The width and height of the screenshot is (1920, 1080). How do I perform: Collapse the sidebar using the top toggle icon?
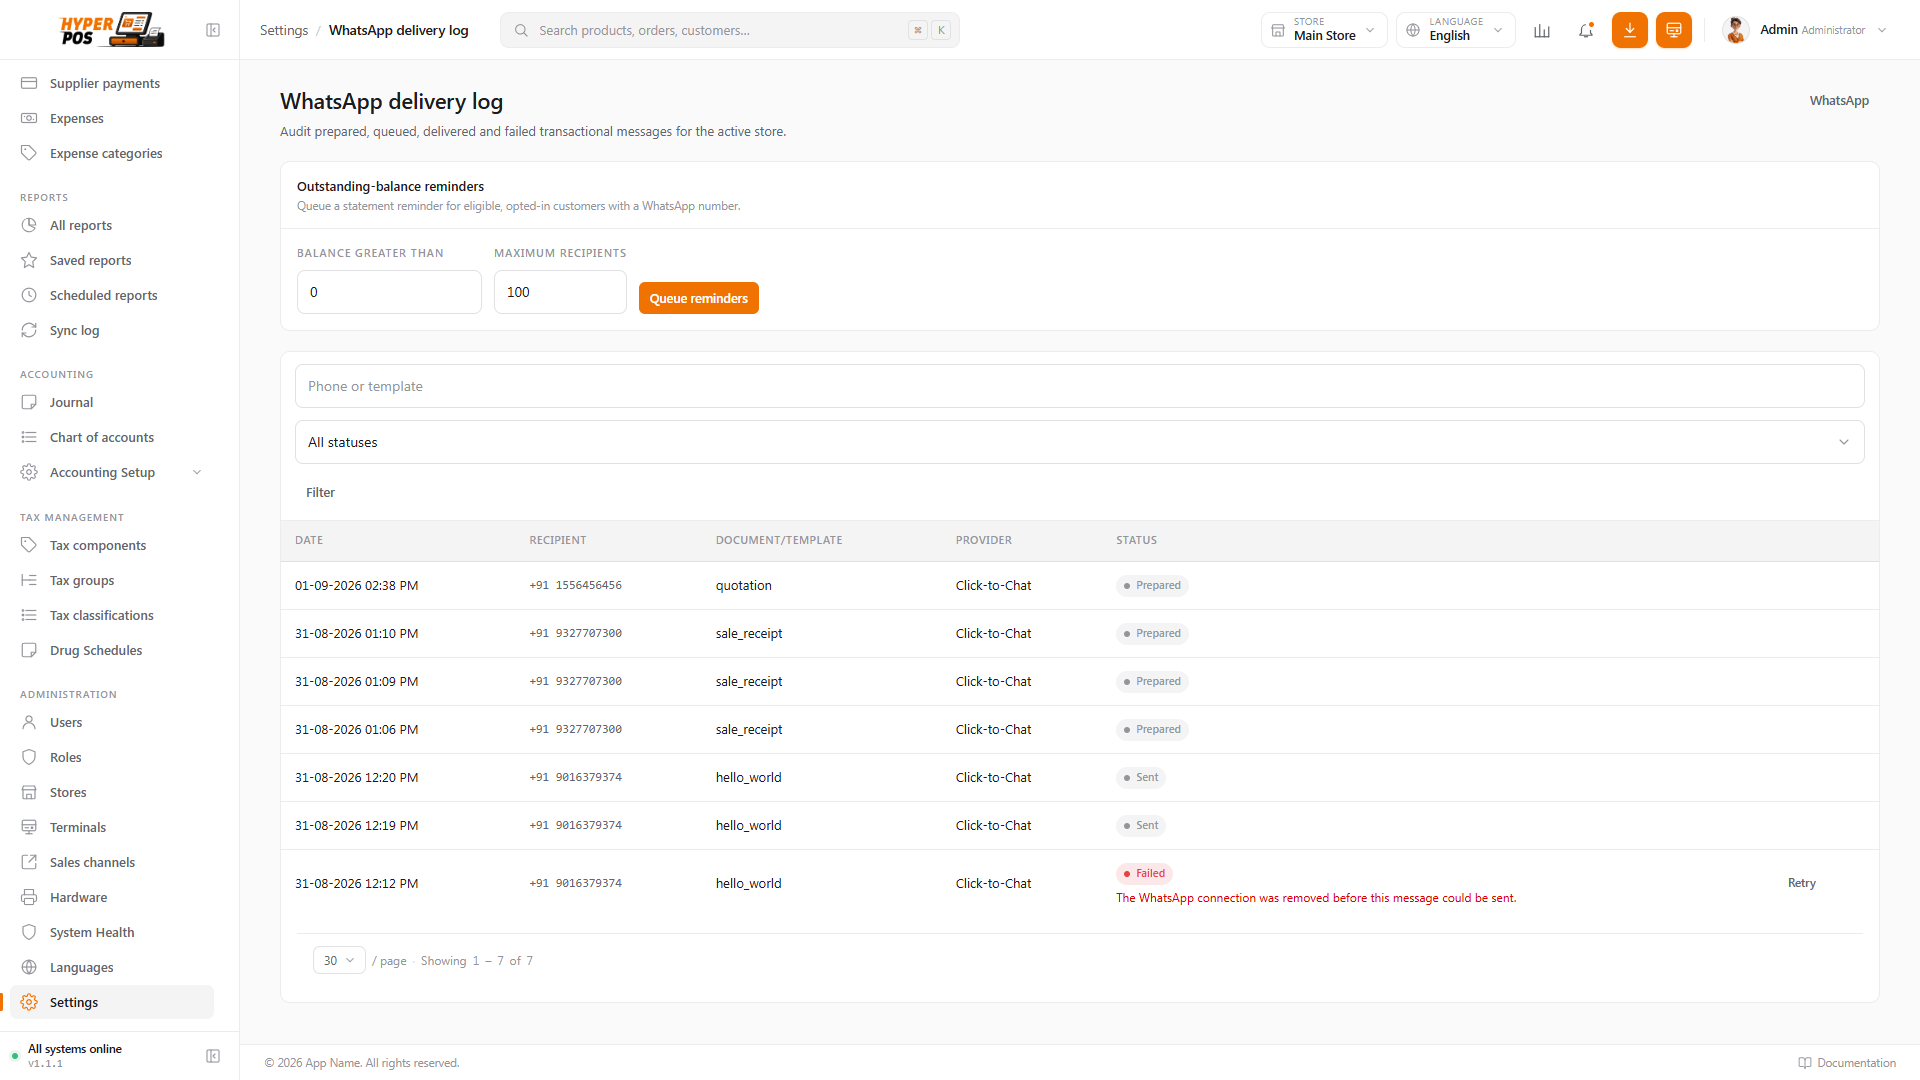213,30
